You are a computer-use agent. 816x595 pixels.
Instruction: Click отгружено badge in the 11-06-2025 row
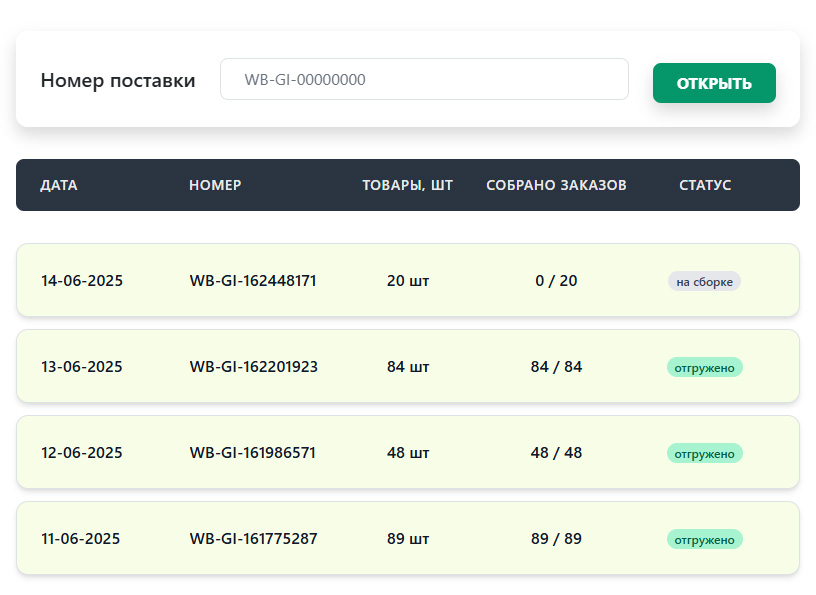coord(705,539)
